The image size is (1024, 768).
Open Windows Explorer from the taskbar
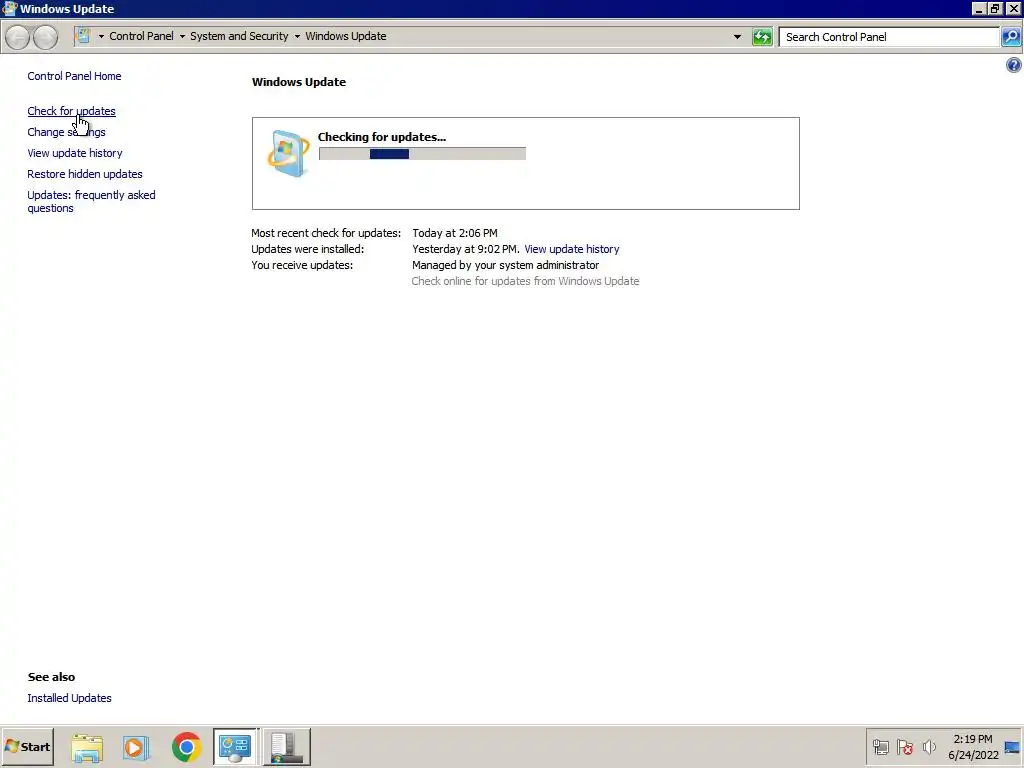pyautogui.click(x=88, y=747)
